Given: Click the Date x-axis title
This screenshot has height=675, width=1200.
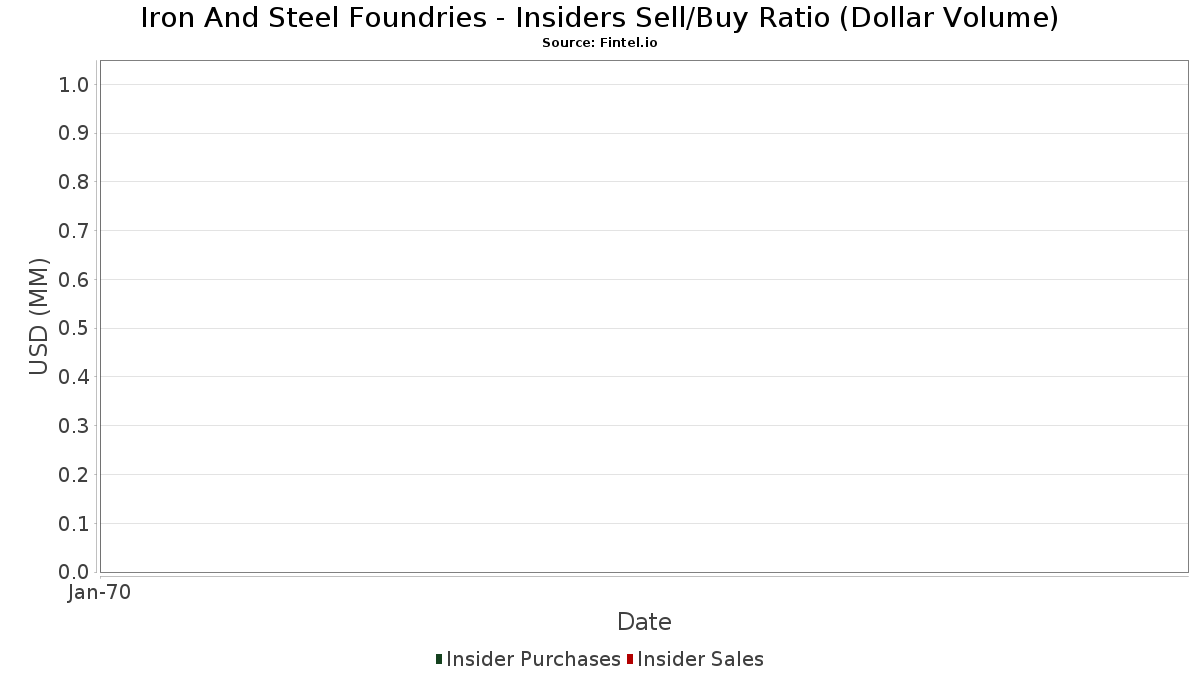Looking at the screenshot, I should (644, 621).
